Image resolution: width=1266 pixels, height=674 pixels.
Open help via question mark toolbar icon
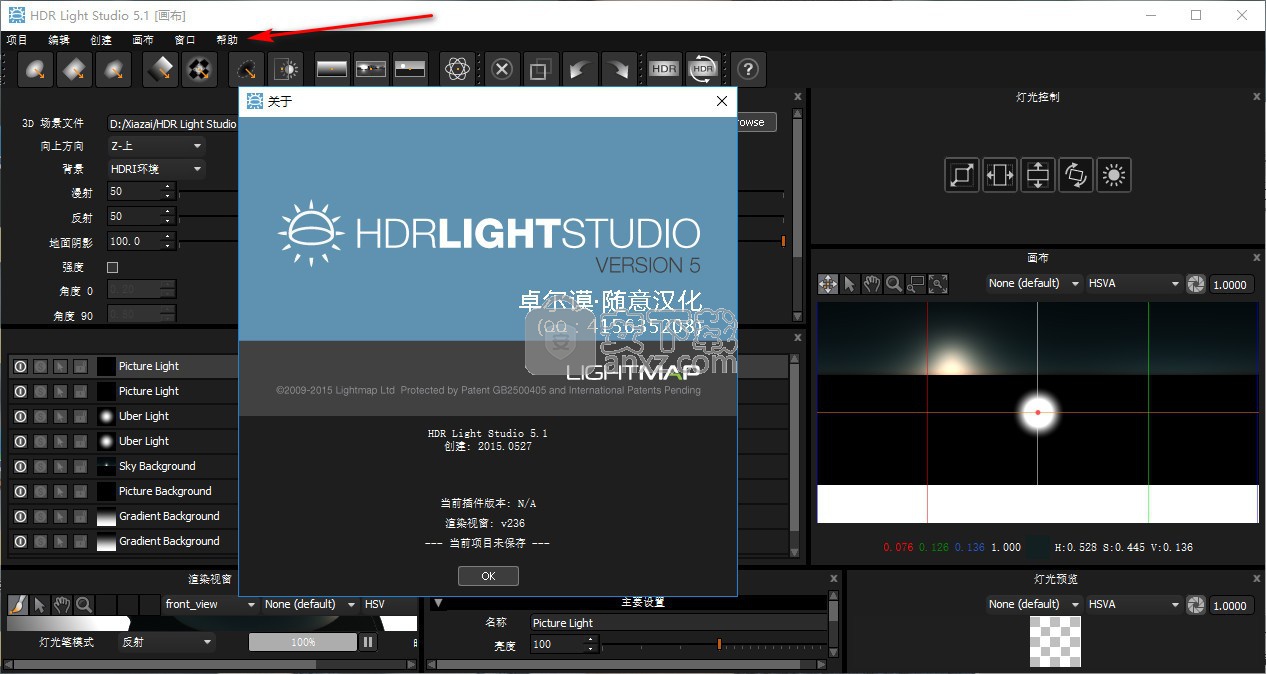(749, 69)
